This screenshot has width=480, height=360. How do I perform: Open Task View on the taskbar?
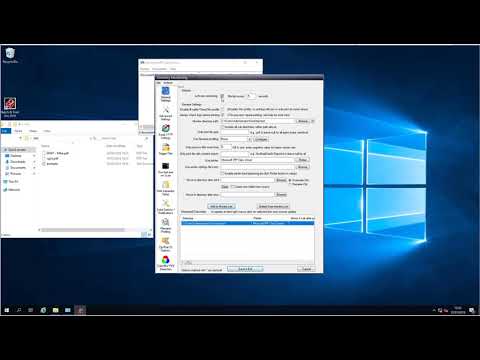click(31, 310)
